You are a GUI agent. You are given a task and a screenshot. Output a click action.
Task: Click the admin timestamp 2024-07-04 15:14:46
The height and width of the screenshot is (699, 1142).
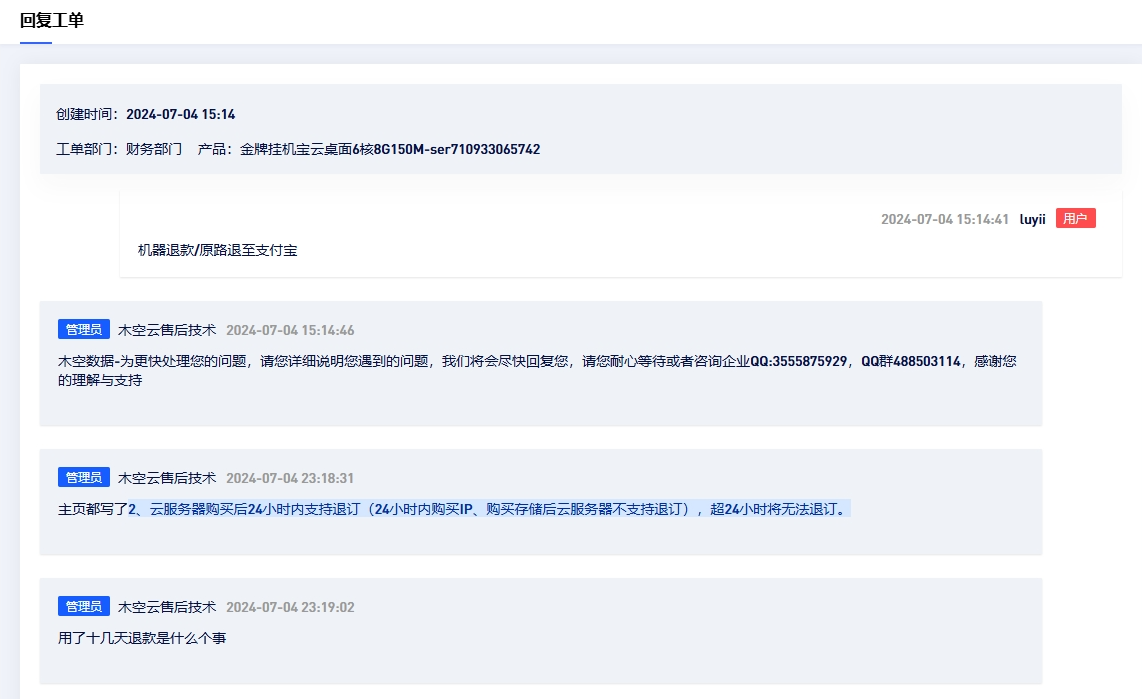pos(290,330)
